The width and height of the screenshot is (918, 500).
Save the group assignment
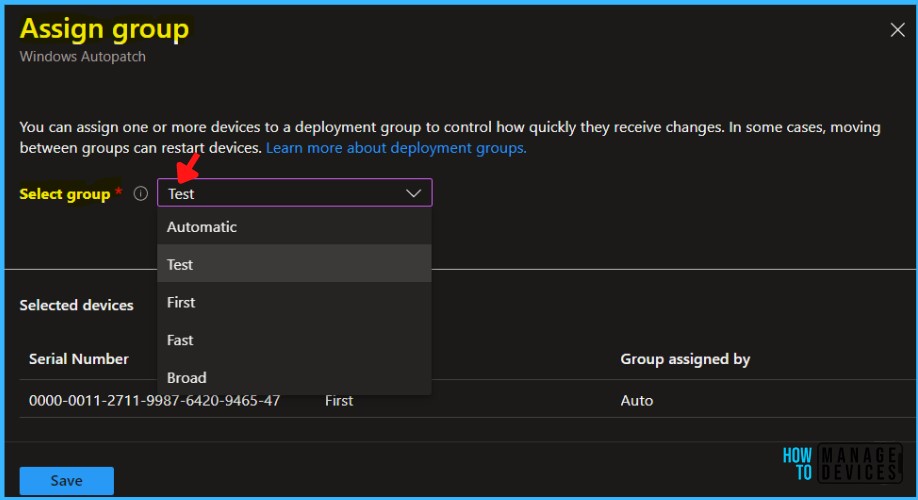(x=67, y=481)
